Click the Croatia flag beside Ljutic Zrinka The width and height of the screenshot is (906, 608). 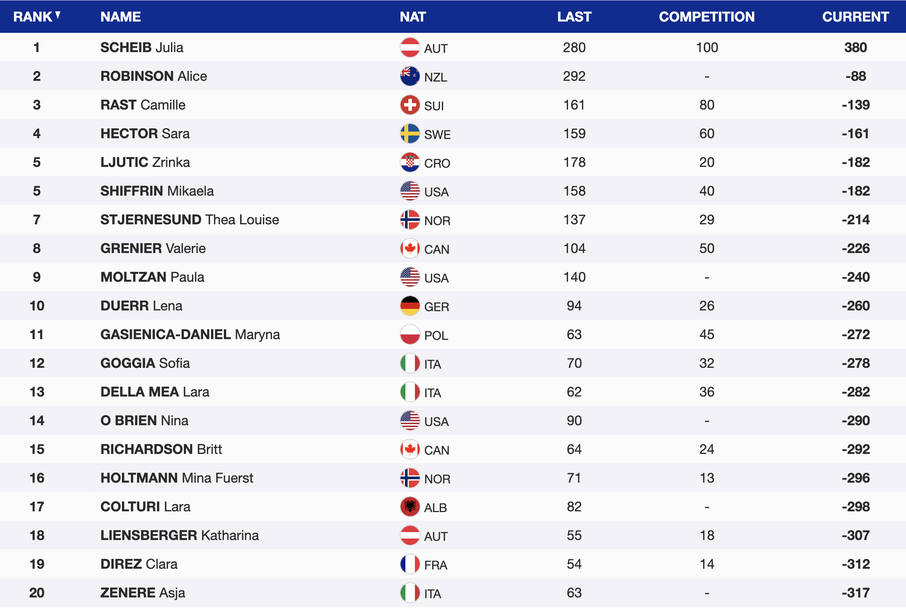(x=410, y=162)
